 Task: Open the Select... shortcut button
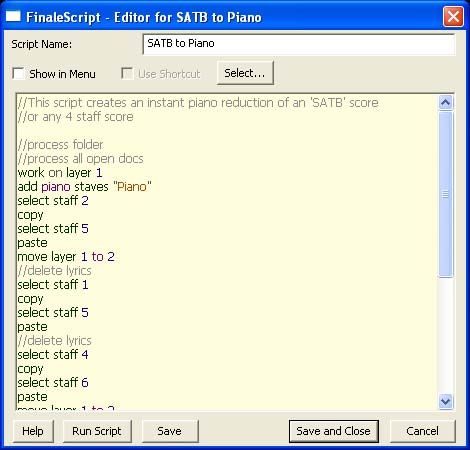245,73
